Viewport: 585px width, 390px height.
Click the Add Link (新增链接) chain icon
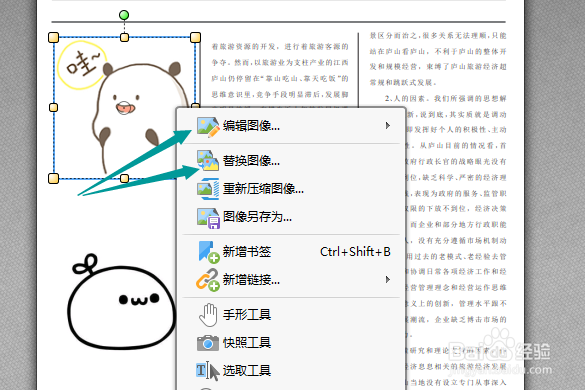click(x=207, y=280)
